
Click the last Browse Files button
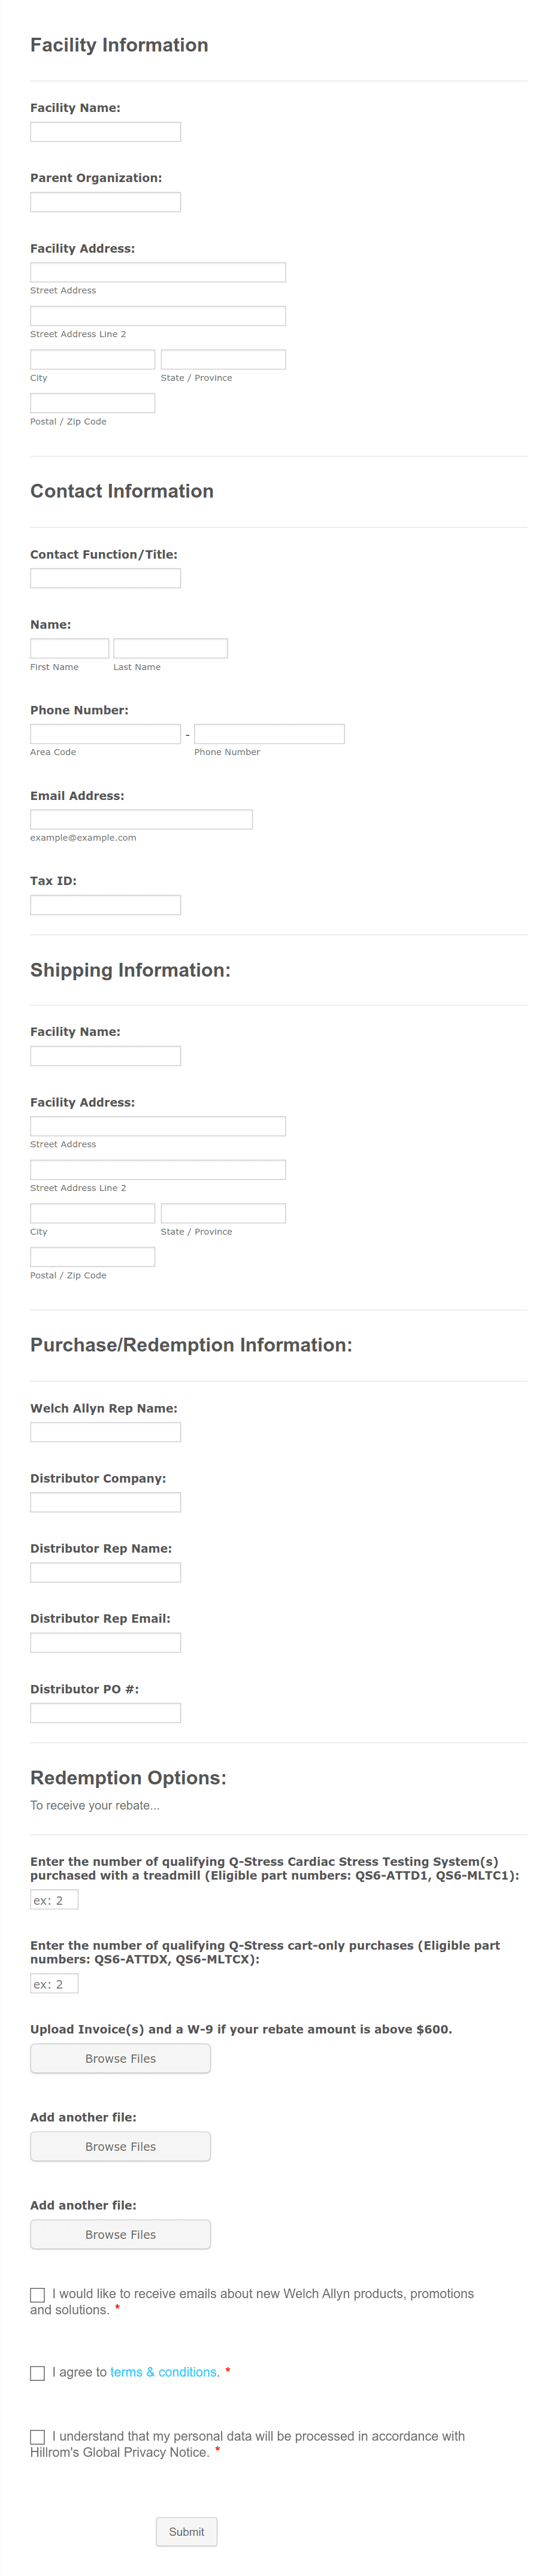(120, 2234)
